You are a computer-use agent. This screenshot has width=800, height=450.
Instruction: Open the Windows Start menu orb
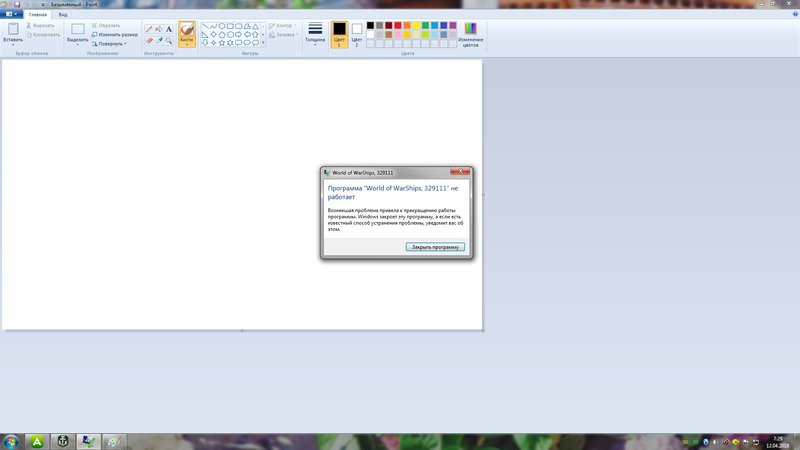(11, 442)
